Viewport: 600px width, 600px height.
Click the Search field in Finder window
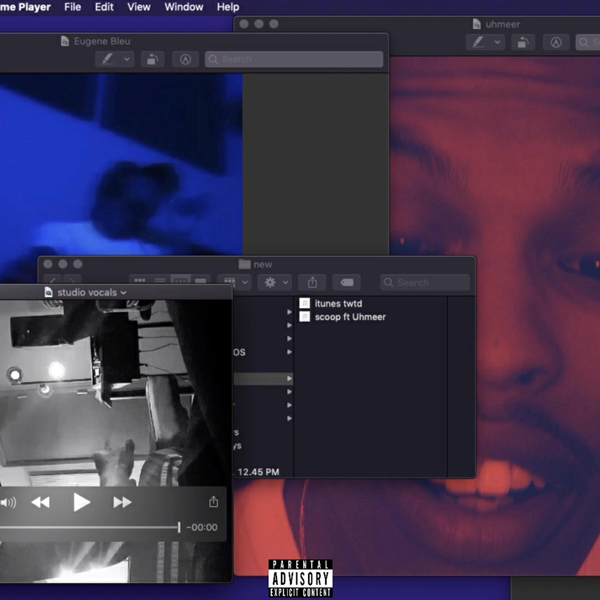[425, 282]
